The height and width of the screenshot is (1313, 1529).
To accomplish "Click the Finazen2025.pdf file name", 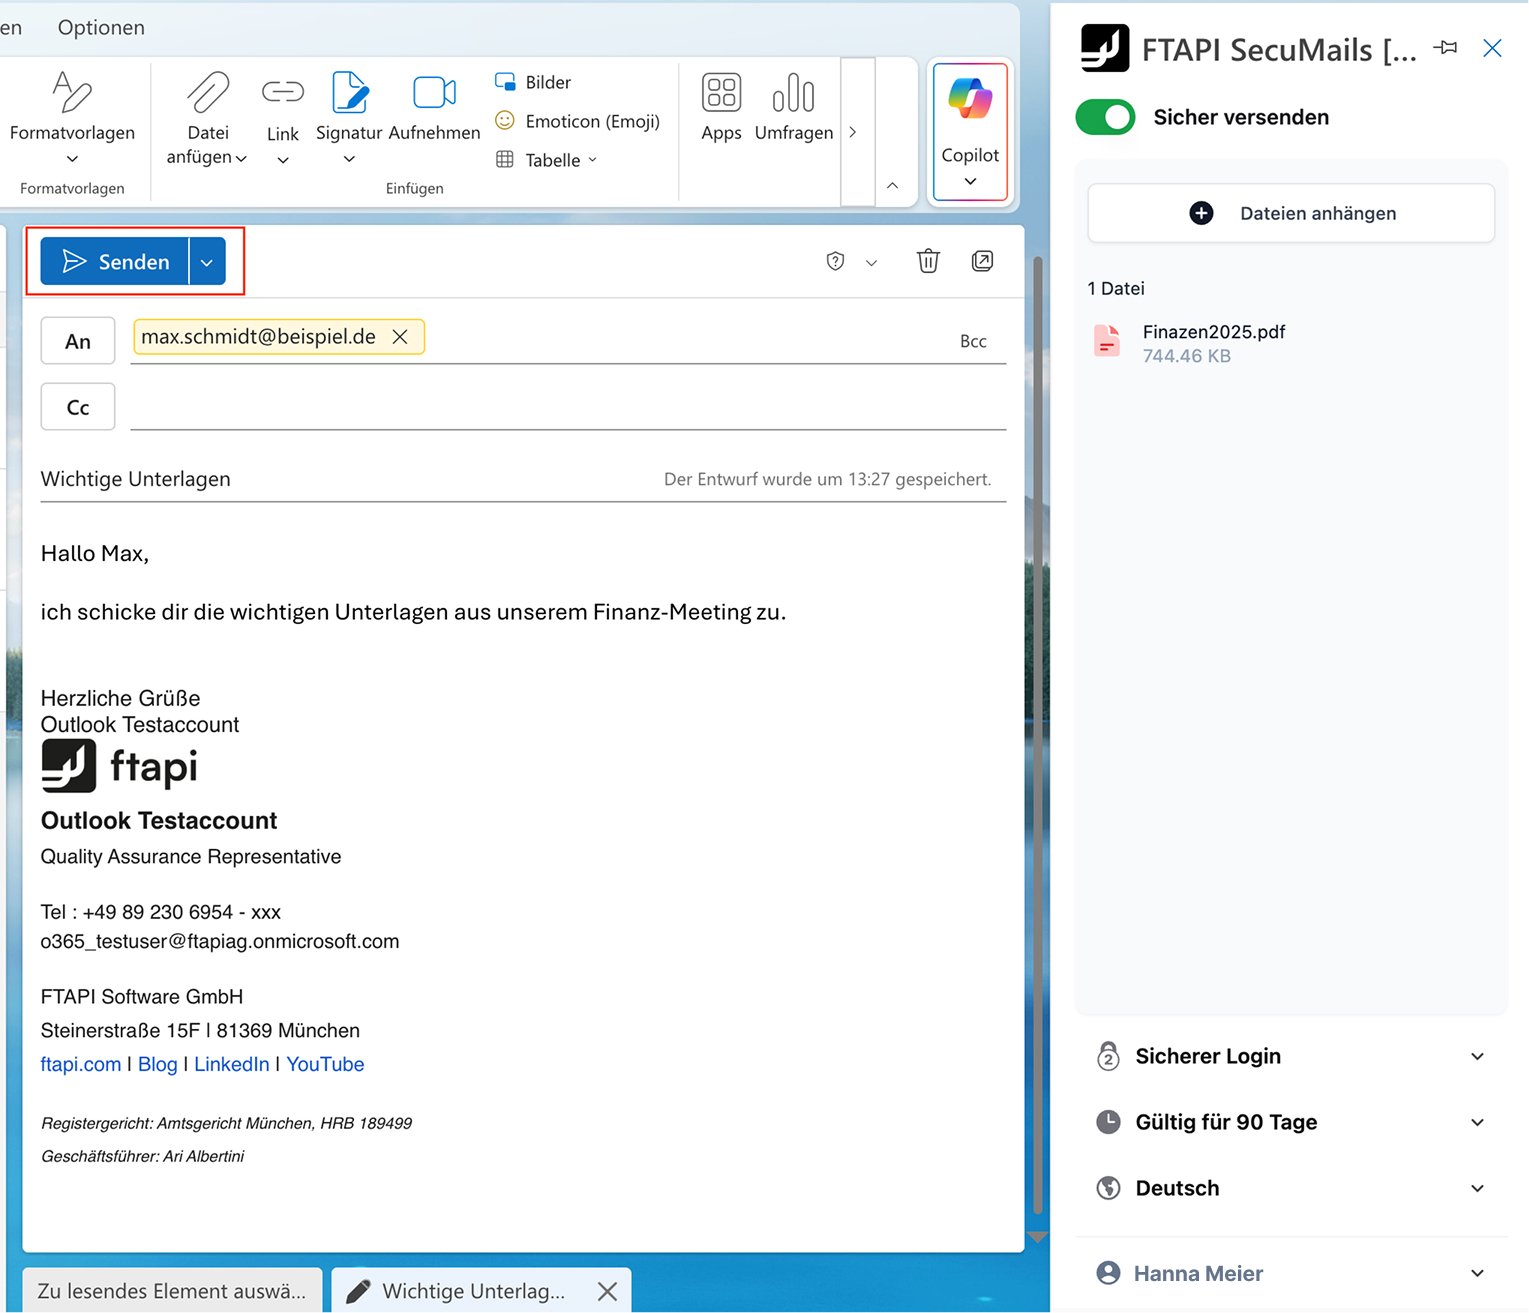I will click(x=1214, y=332).
